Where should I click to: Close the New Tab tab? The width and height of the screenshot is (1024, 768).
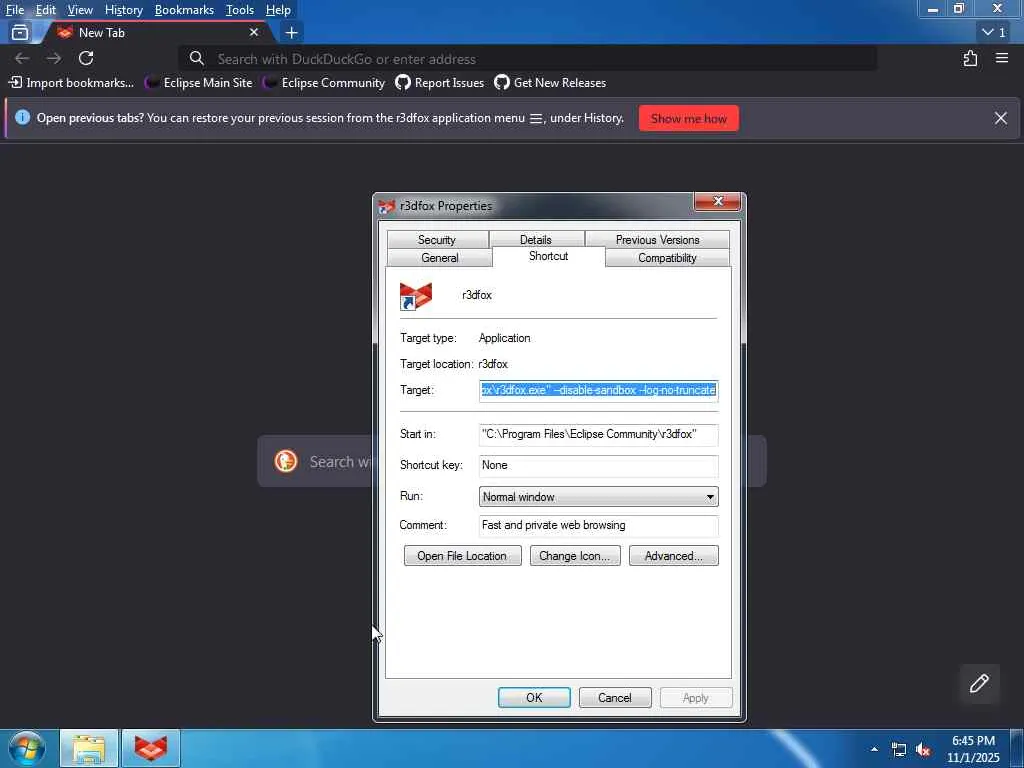point(254,32)
